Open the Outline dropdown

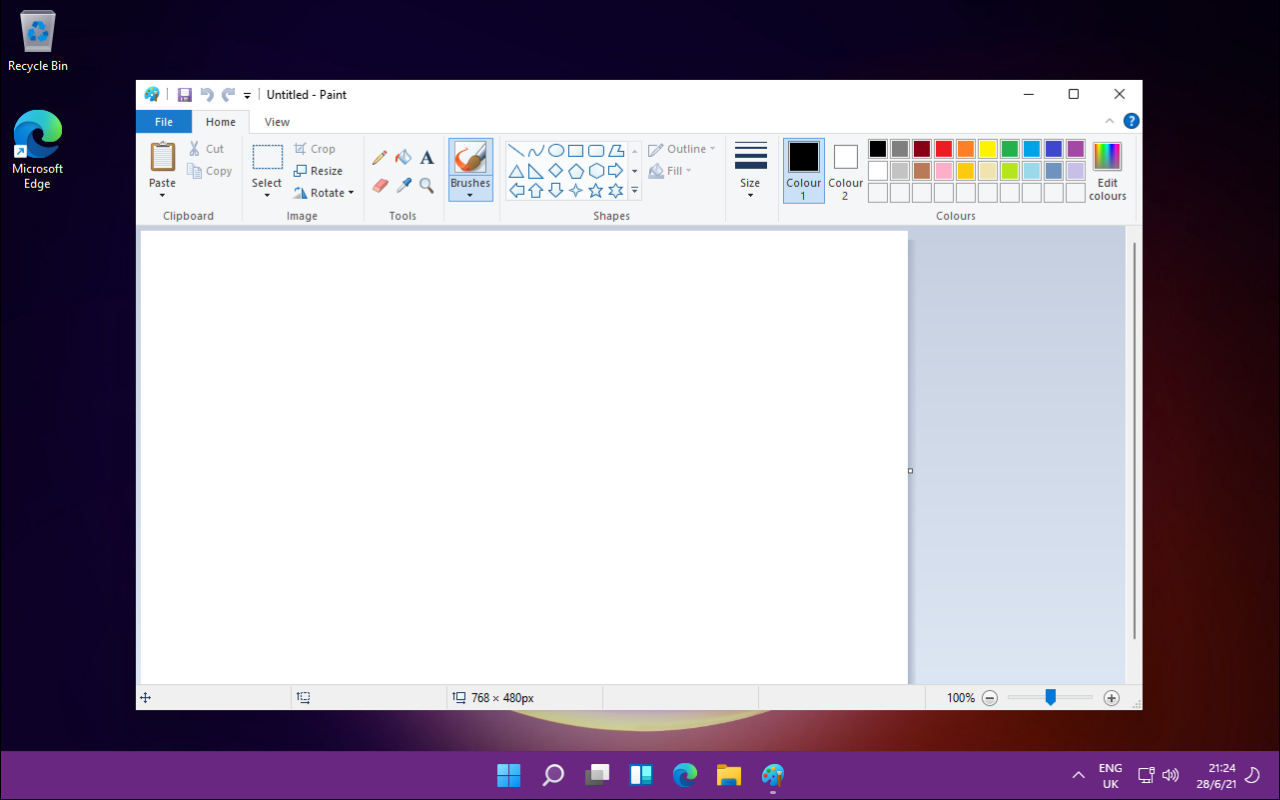click(682, 149)
